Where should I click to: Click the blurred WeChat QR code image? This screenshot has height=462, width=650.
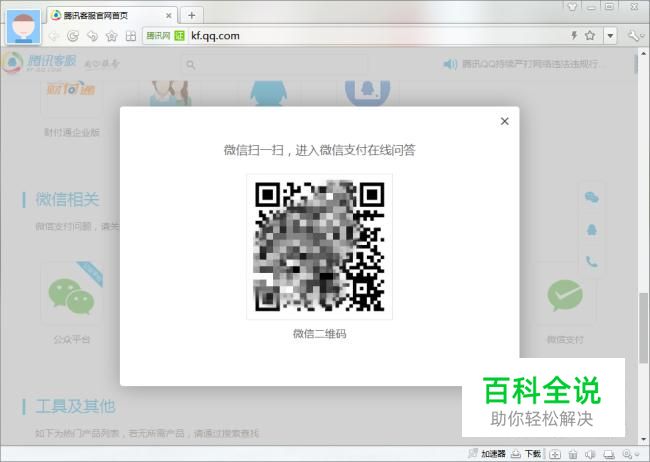320,247
